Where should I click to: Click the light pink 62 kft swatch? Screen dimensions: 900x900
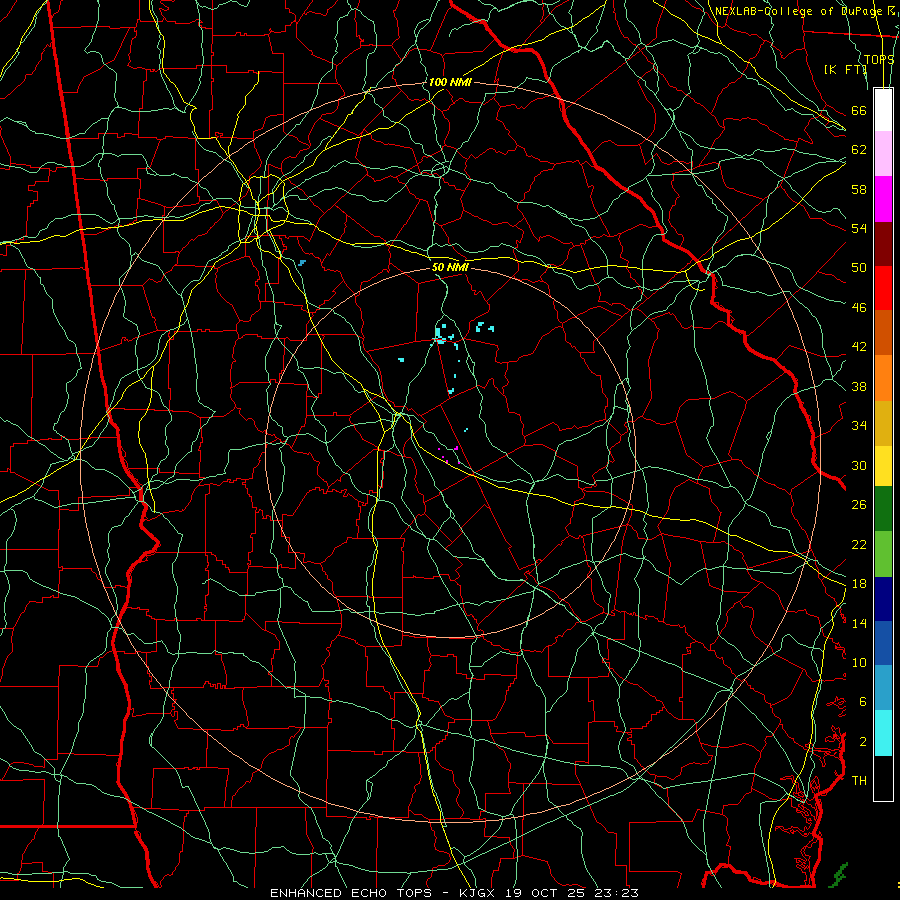tap(883, 154)
